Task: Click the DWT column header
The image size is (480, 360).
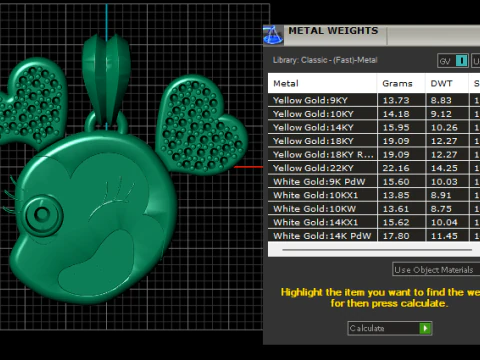Action: coord(447,83)
